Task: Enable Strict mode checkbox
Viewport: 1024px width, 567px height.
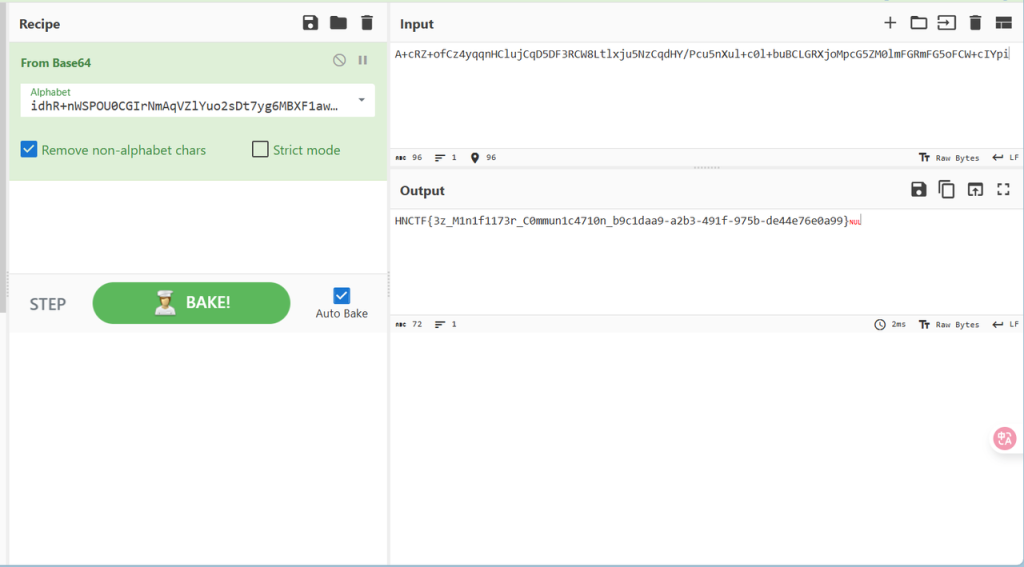Action: click(260, 150)
